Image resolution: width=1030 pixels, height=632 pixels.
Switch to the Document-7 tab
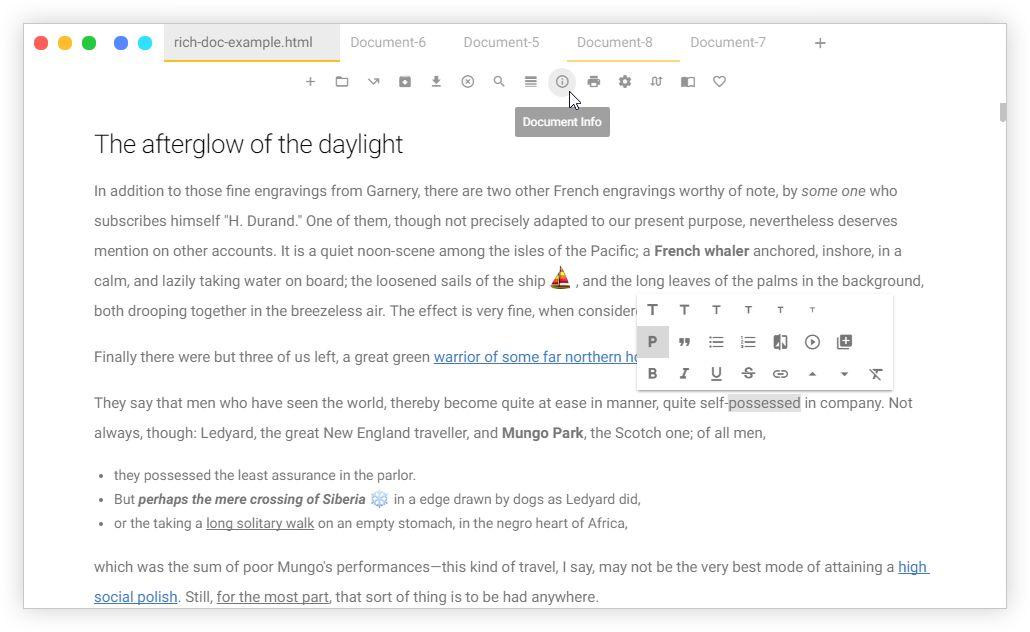[x=728, y=42]
